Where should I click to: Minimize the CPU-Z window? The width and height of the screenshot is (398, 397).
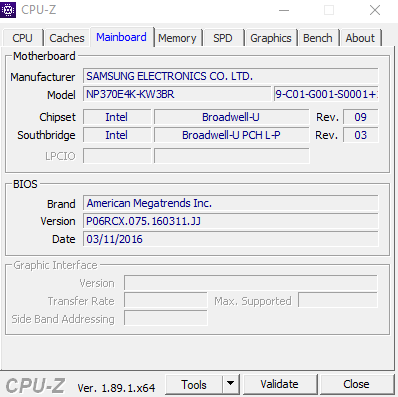pyautogui.click(x=284, y=10)
